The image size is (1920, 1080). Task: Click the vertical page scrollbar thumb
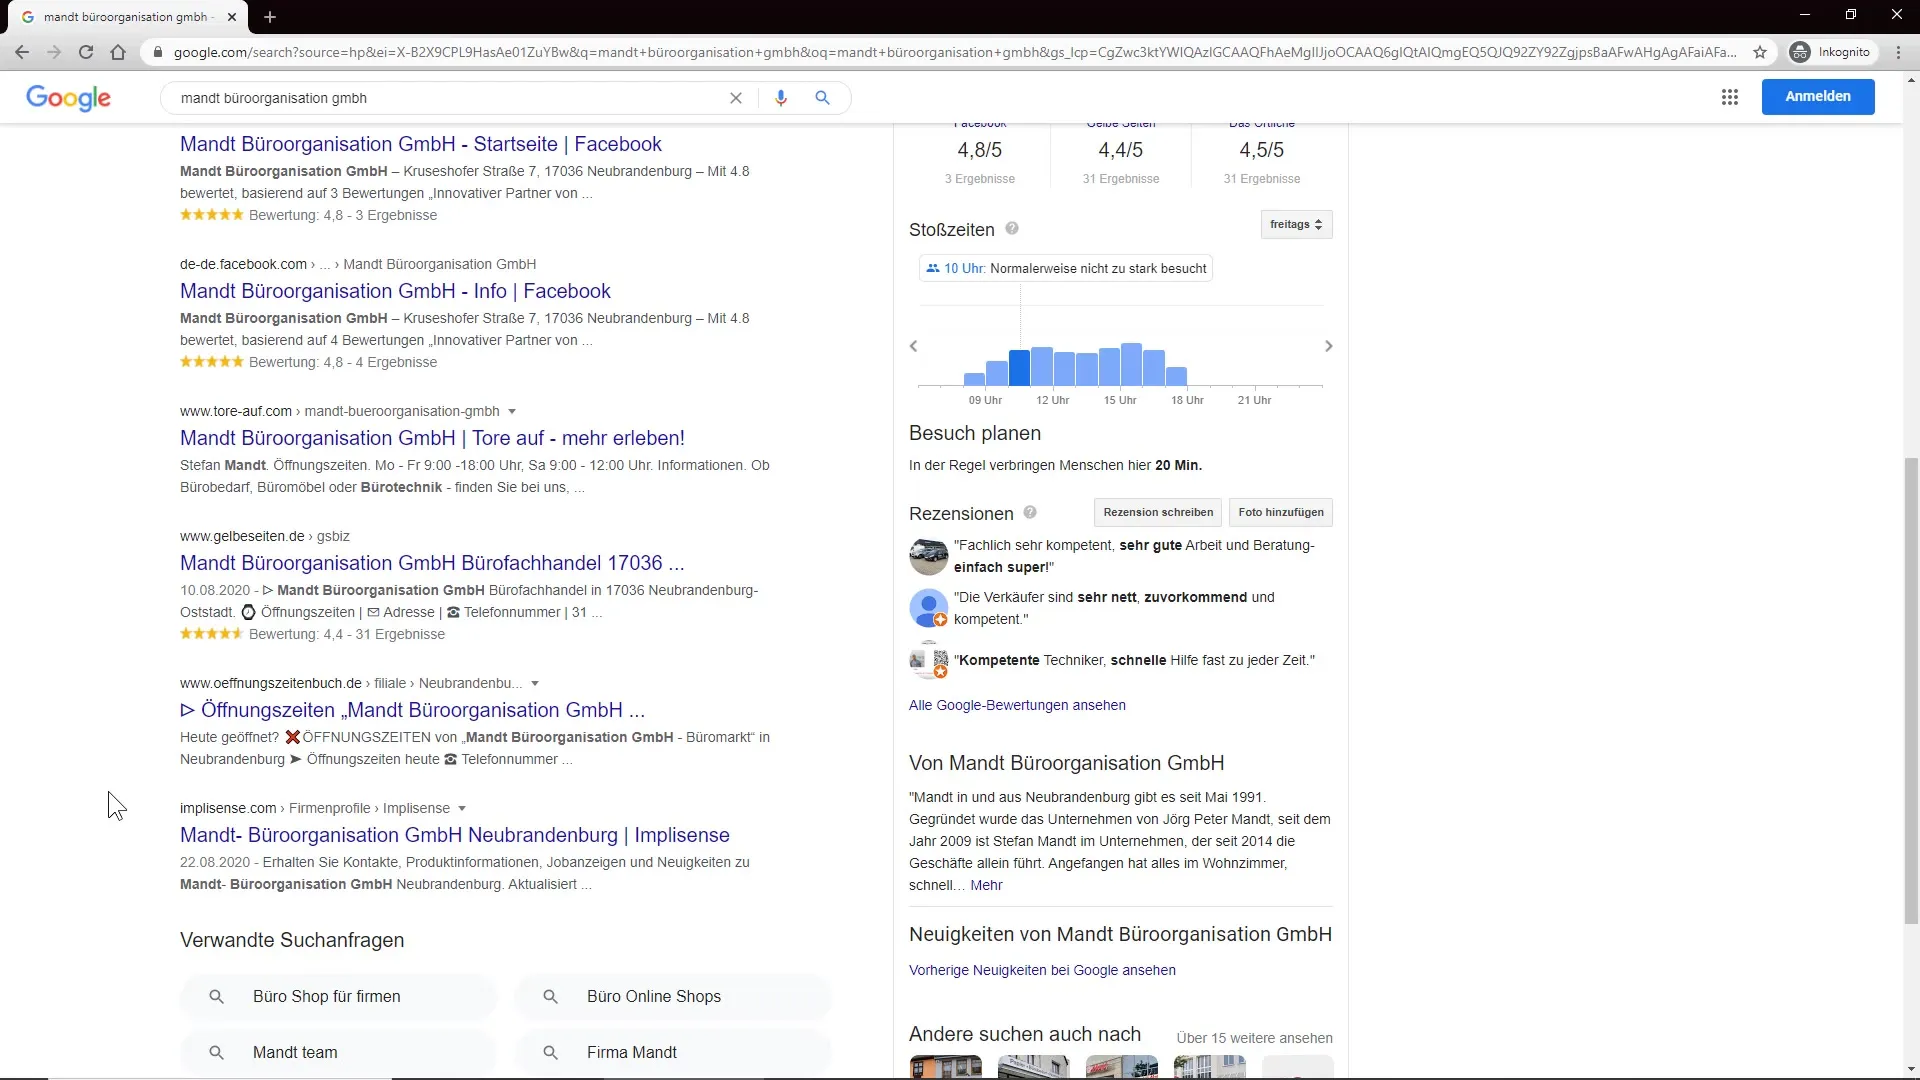1912,690
